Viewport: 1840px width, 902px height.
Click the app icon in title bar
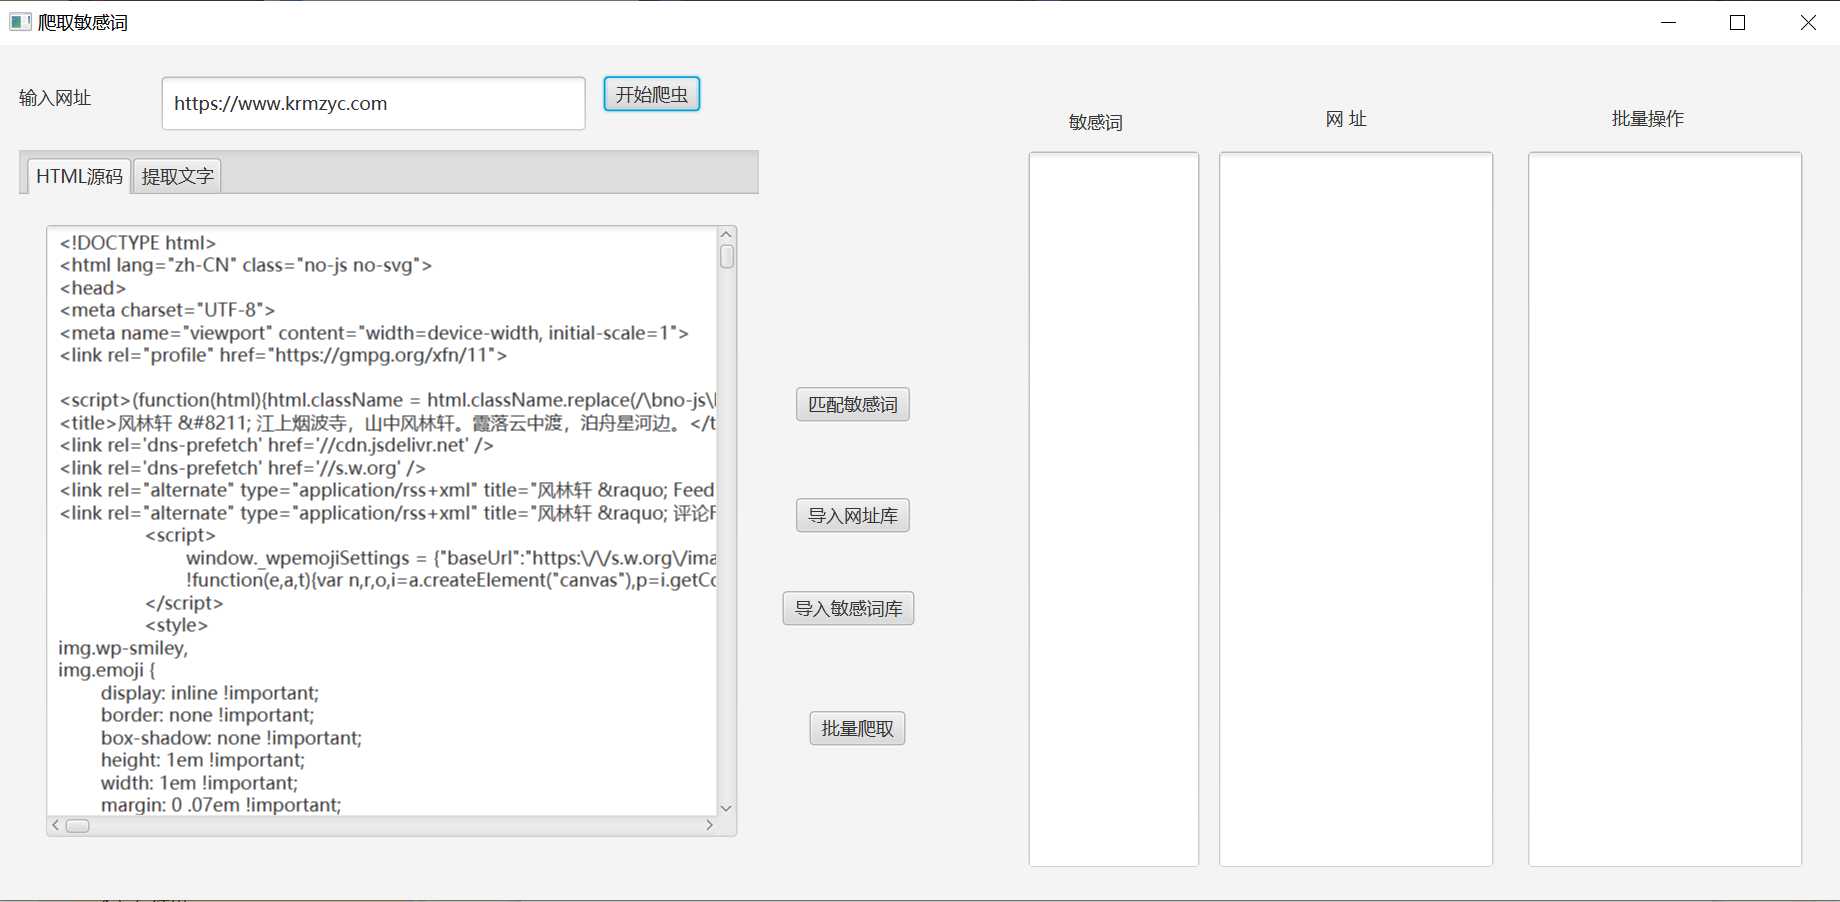click(x=20, y=22)
